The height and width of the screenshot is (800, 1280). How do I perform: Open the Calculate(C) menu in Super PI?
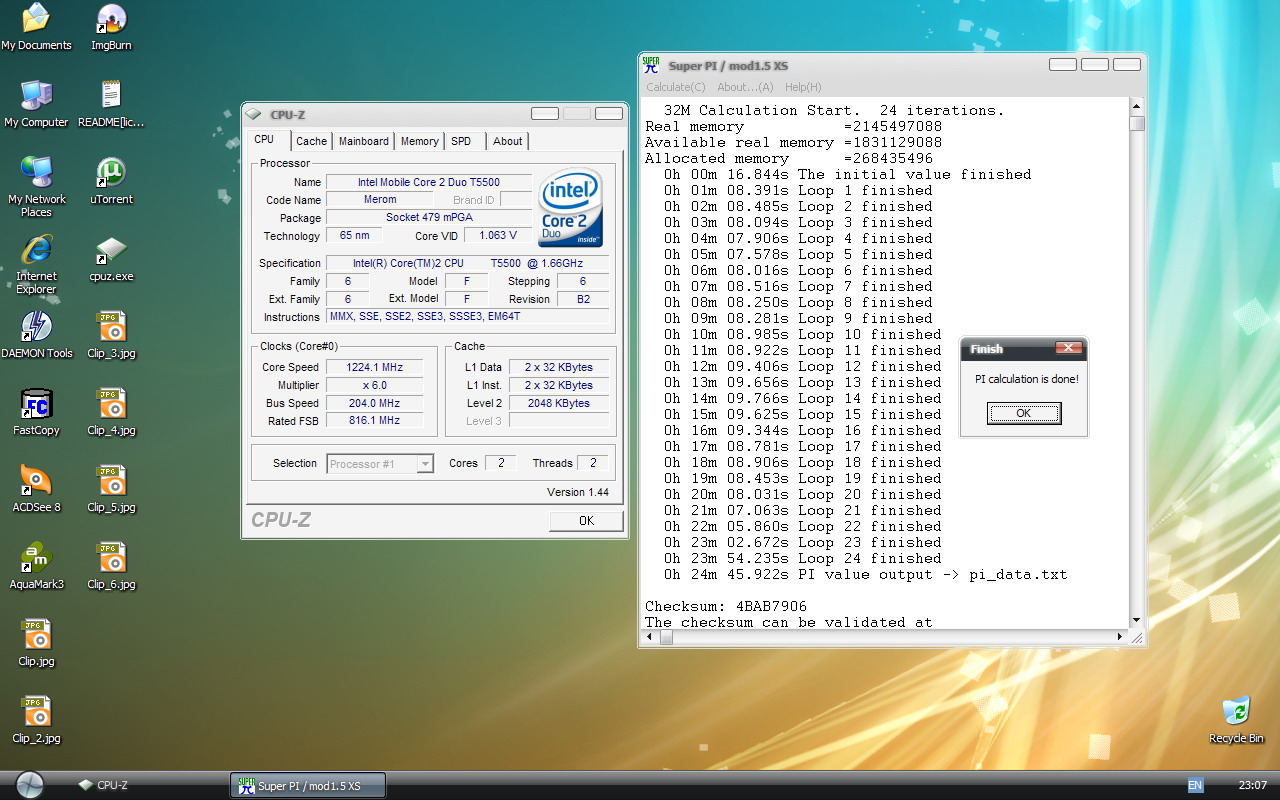(x=676, y=87)
